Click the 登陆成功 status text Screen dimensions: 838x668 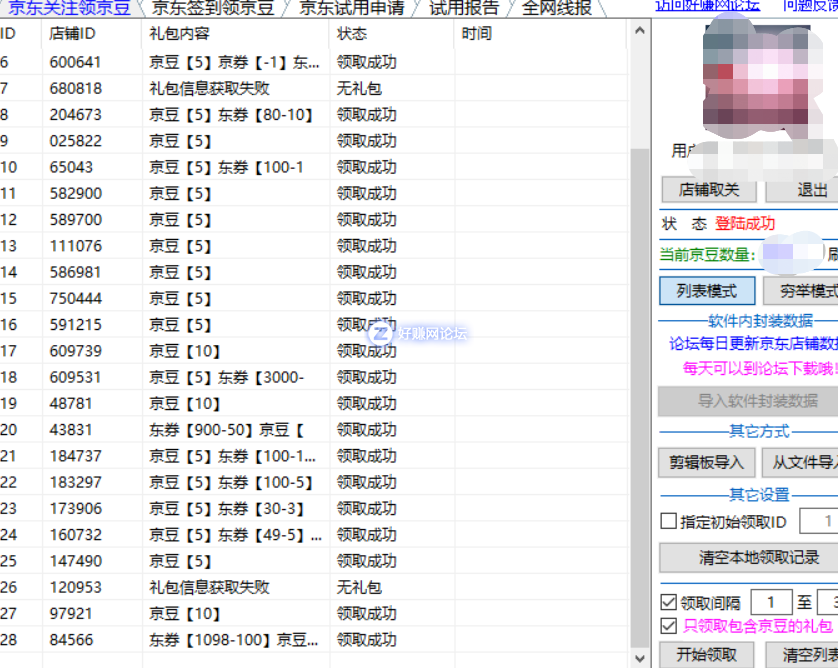pyautogui.click(x=745, y=223)
